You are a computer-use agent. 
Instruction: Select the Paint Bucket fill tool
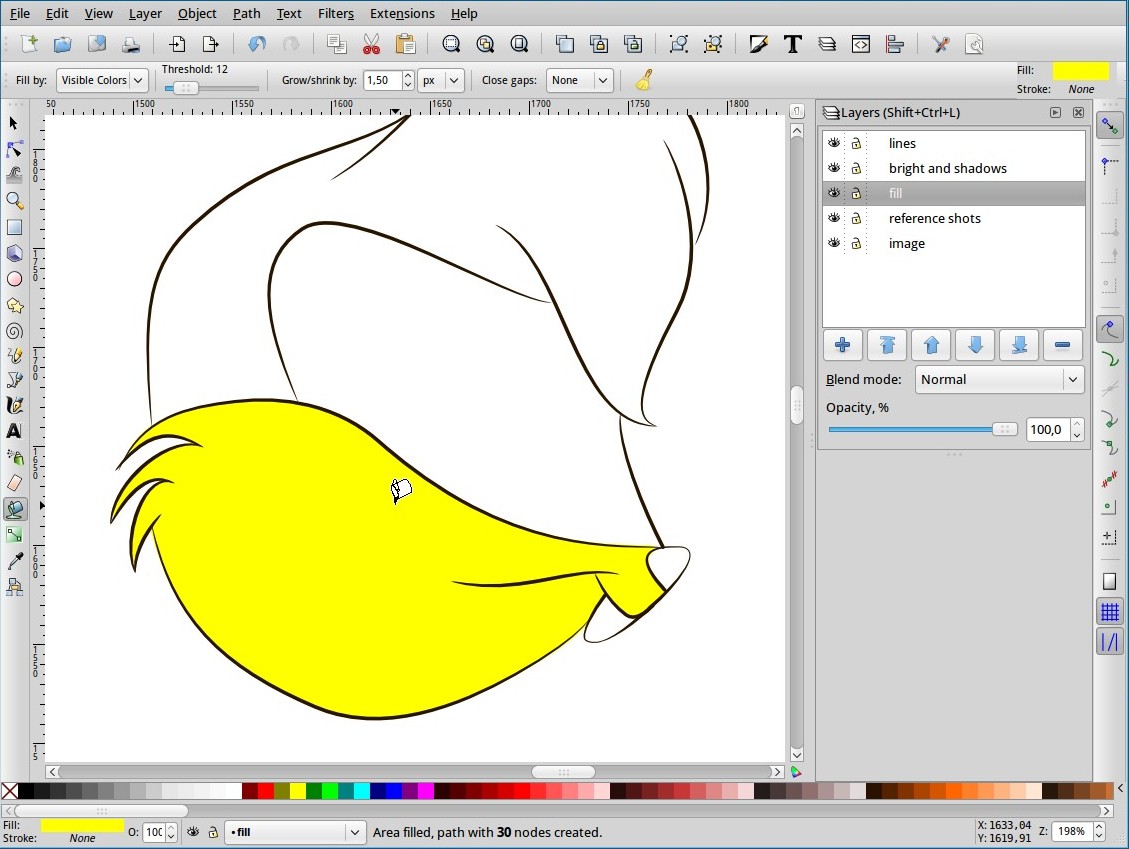(x=14, y=509)
